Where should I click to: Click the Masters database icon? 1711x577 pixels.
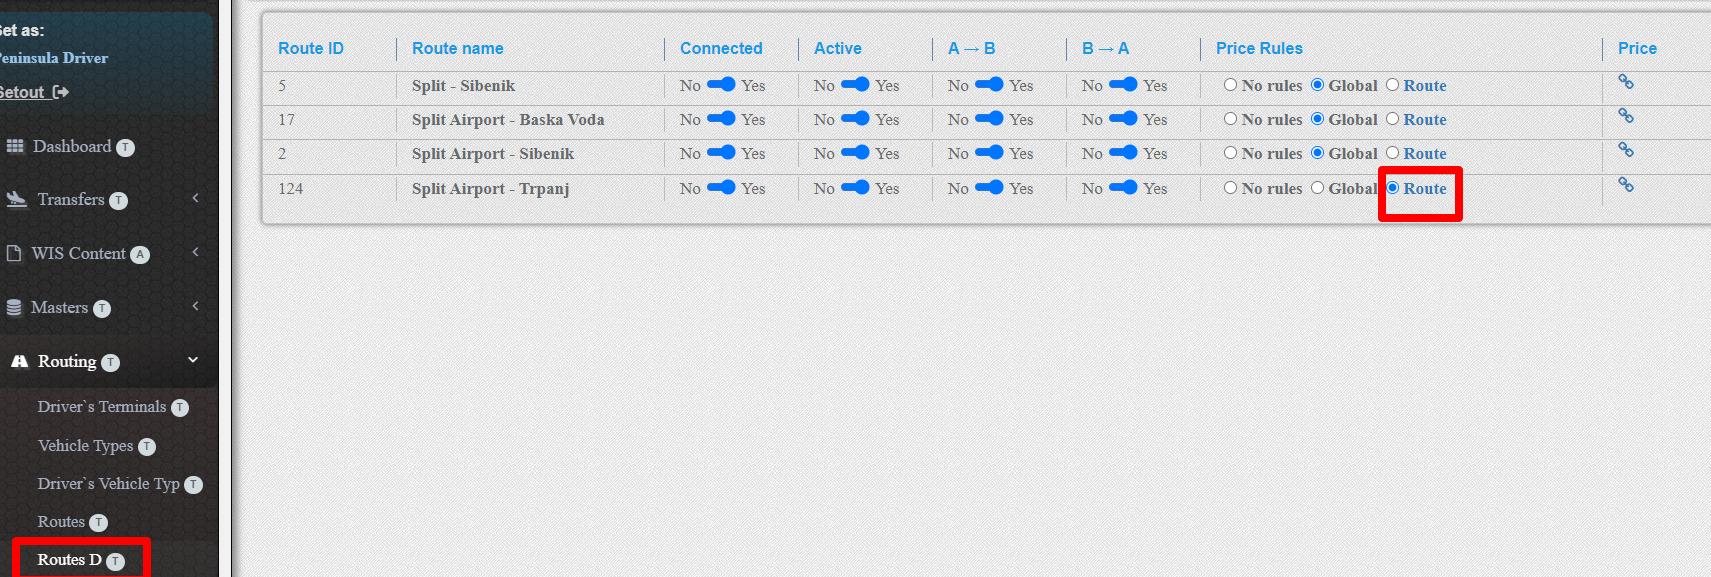(x=14, y=307)
